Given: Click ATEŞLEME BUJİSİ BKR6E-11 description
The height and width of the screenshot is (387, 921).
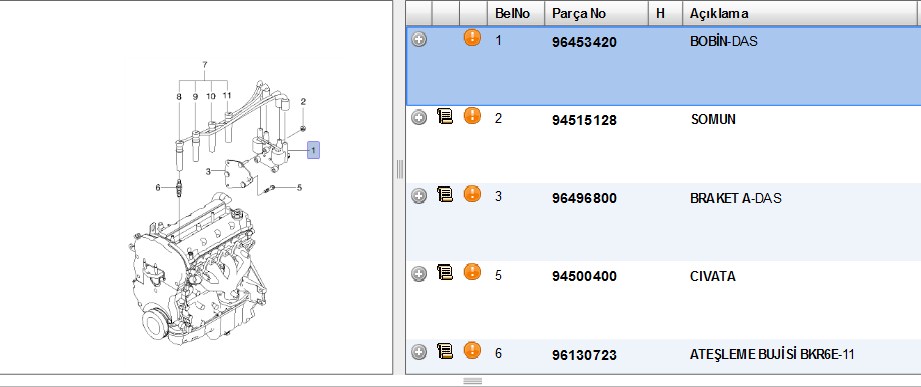Looking at the screenshot, I should pos(772,355).
